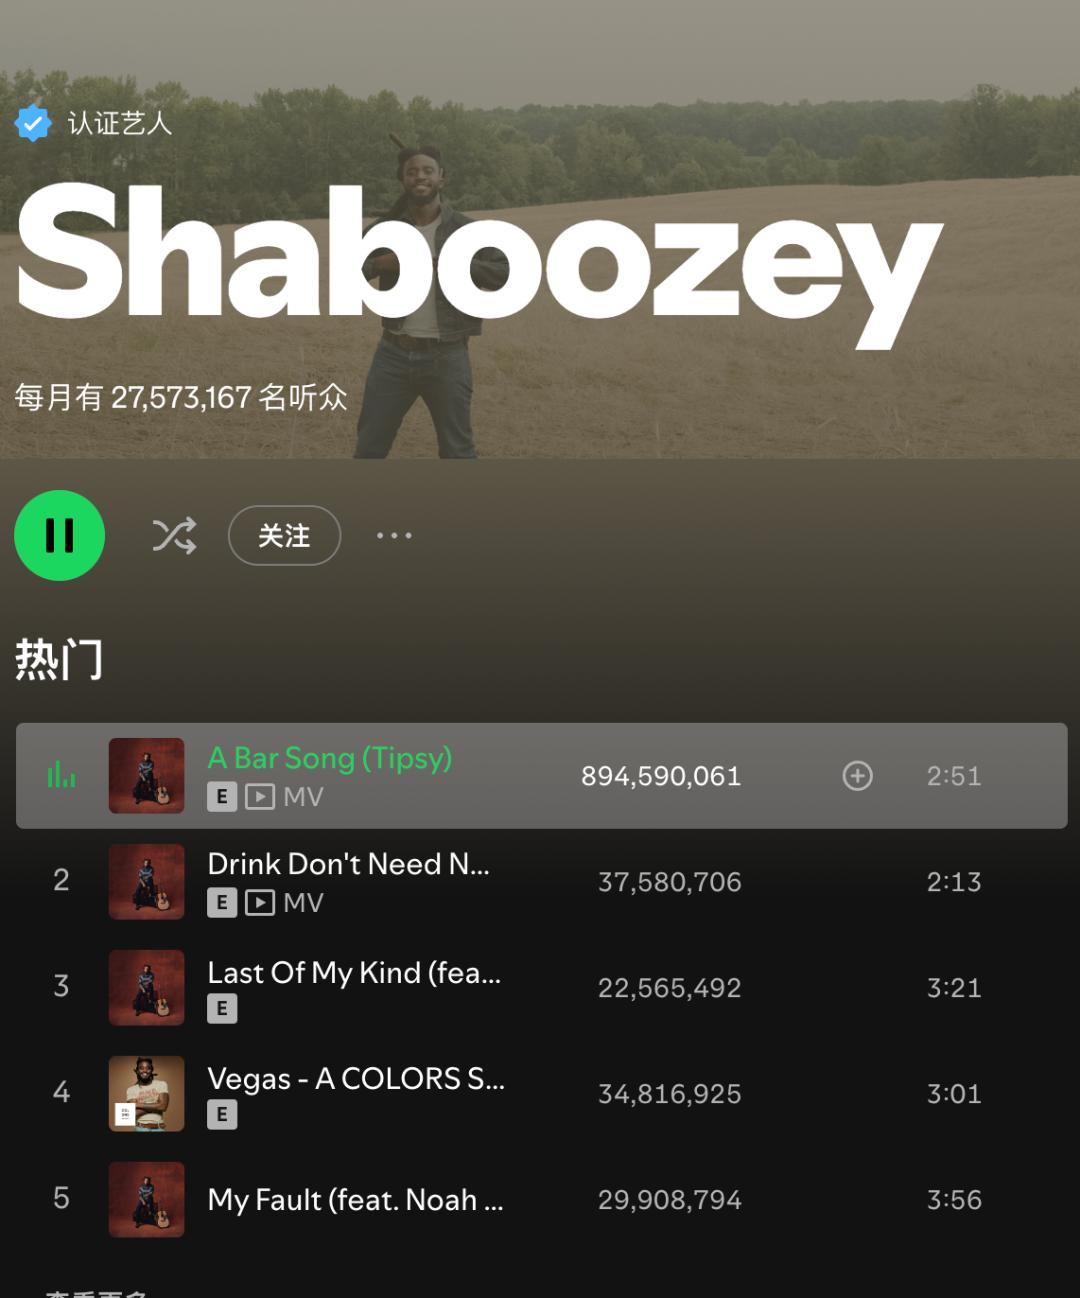Add A Bar Song (Tipsy) to library

tap(857, 776)
